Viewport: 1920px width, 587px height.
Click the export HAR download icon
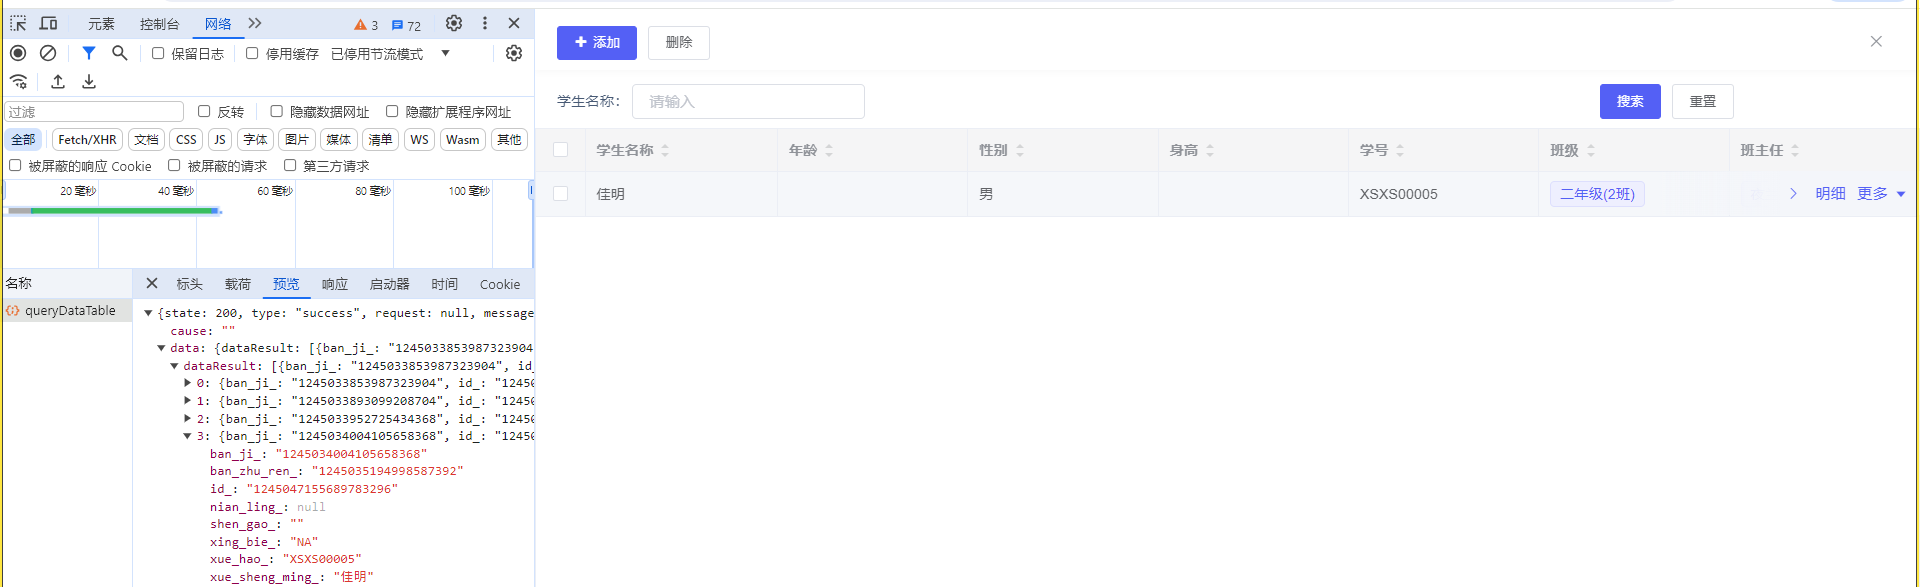89,82
